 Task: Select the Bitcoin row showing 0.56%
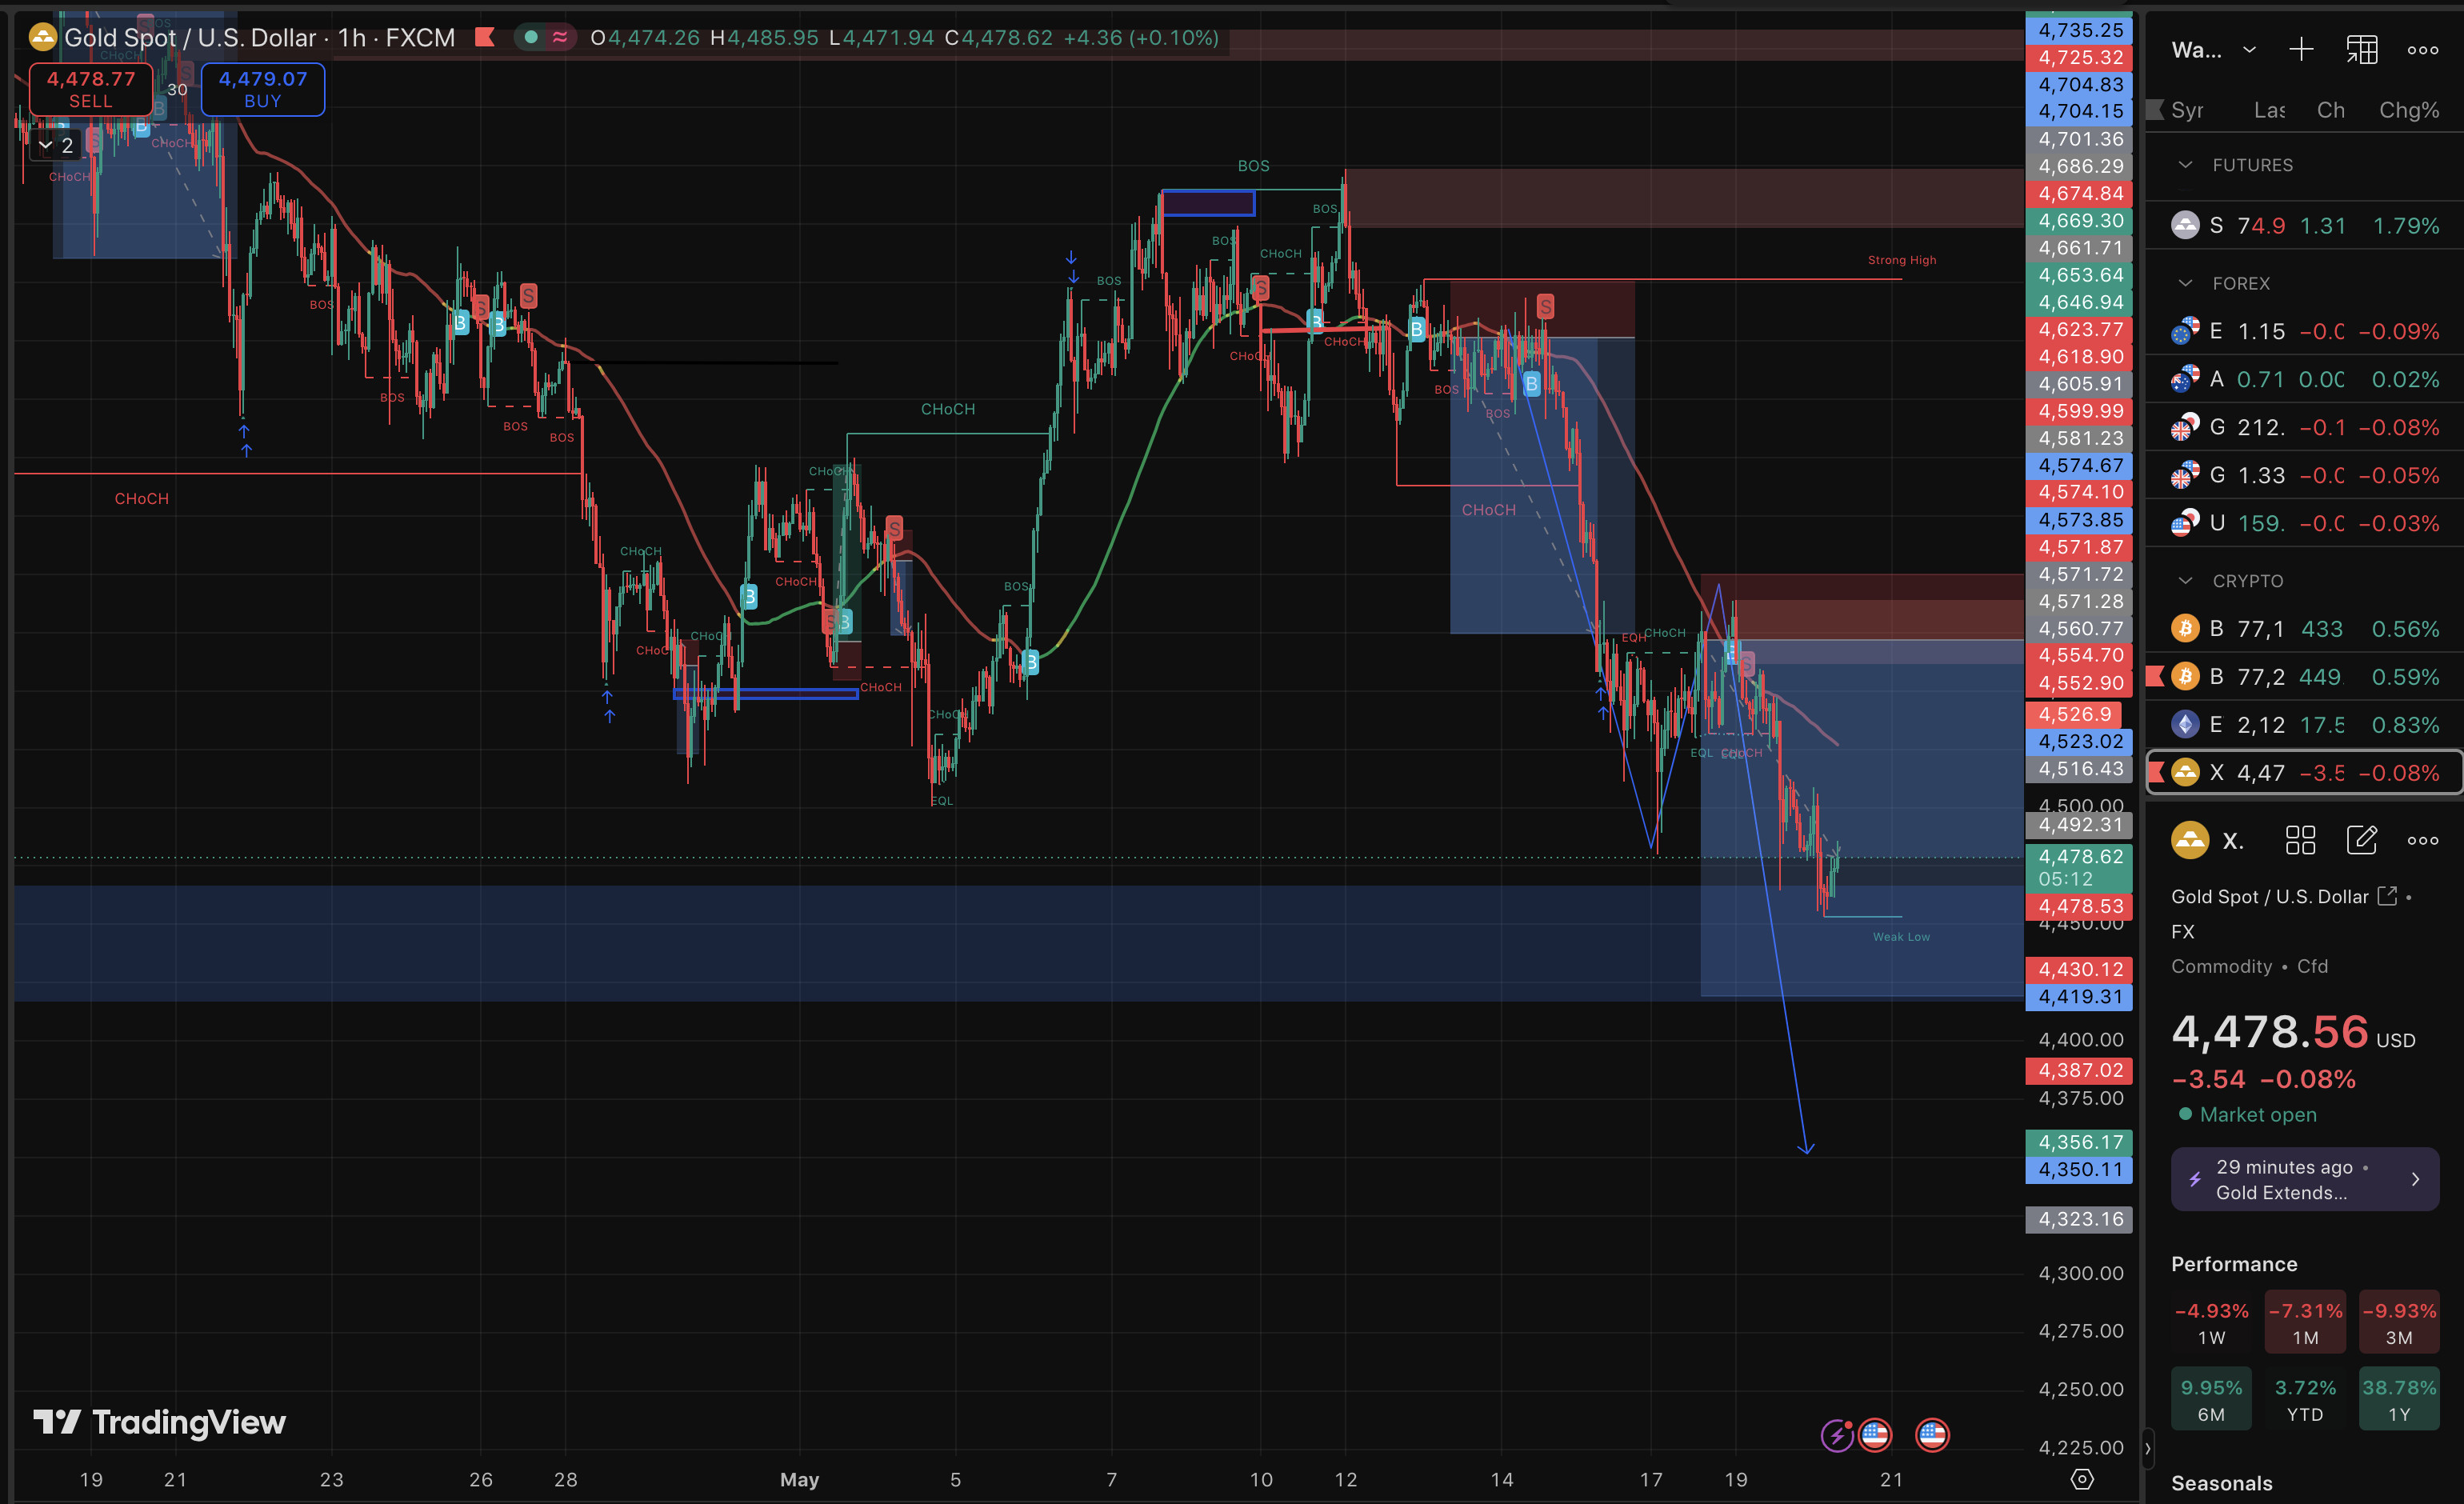coord(2304,629)
